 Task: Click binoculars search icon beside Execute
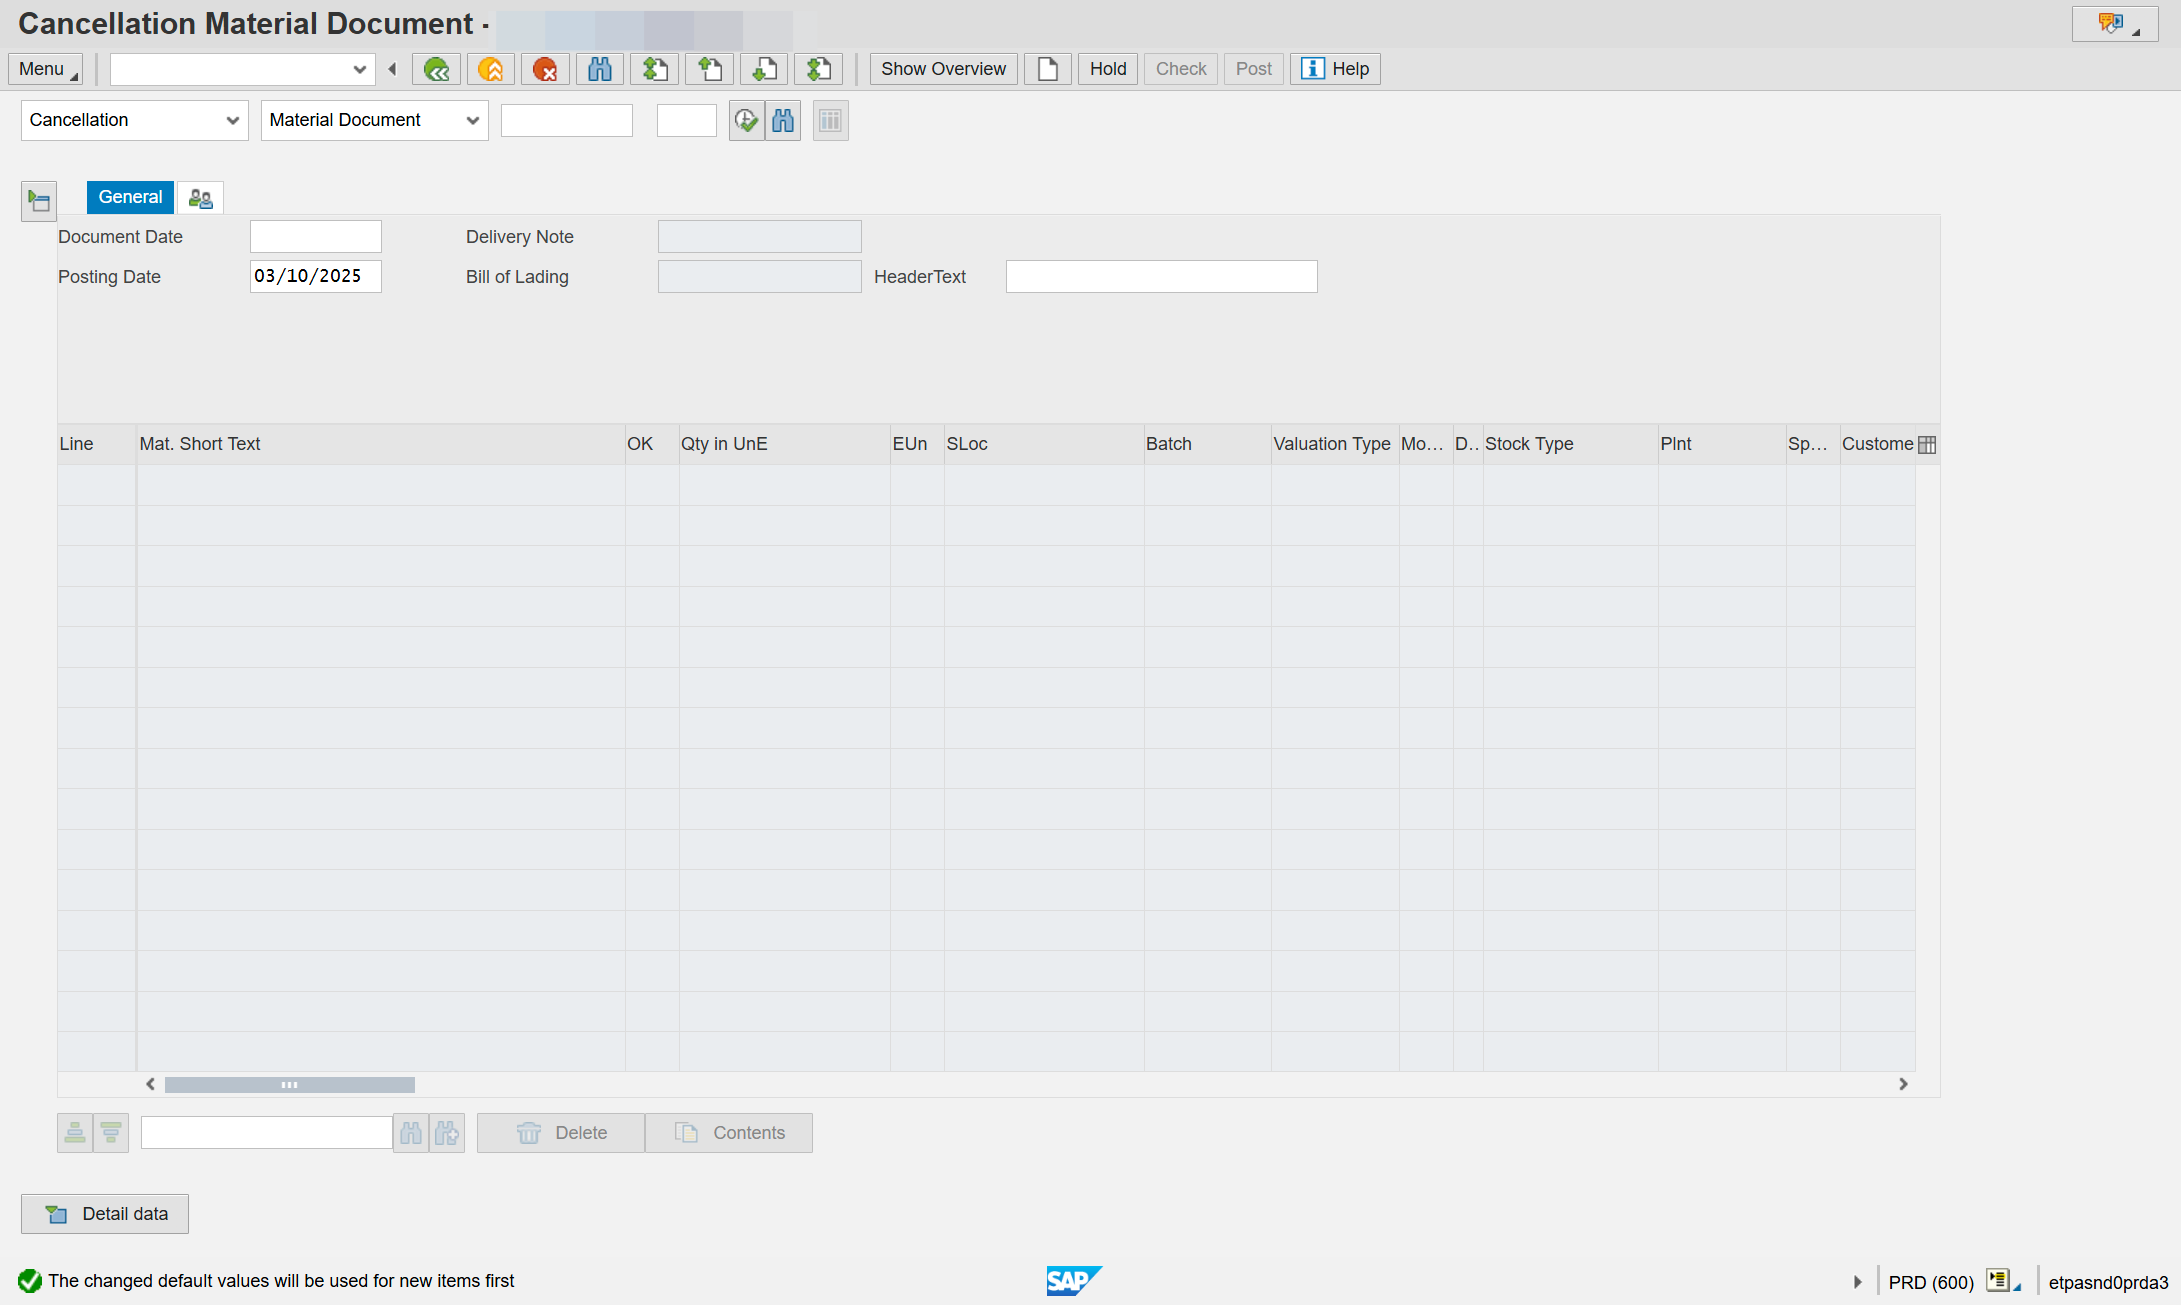point(783,121)
